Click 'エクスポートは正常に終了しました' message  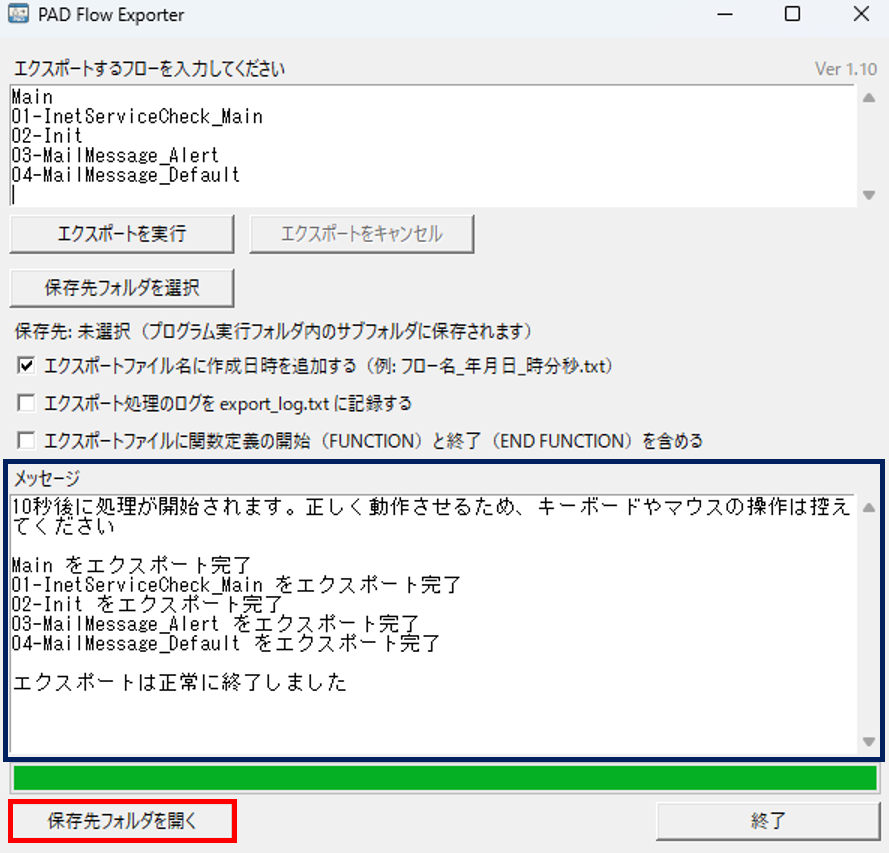[x=180, y=682]
